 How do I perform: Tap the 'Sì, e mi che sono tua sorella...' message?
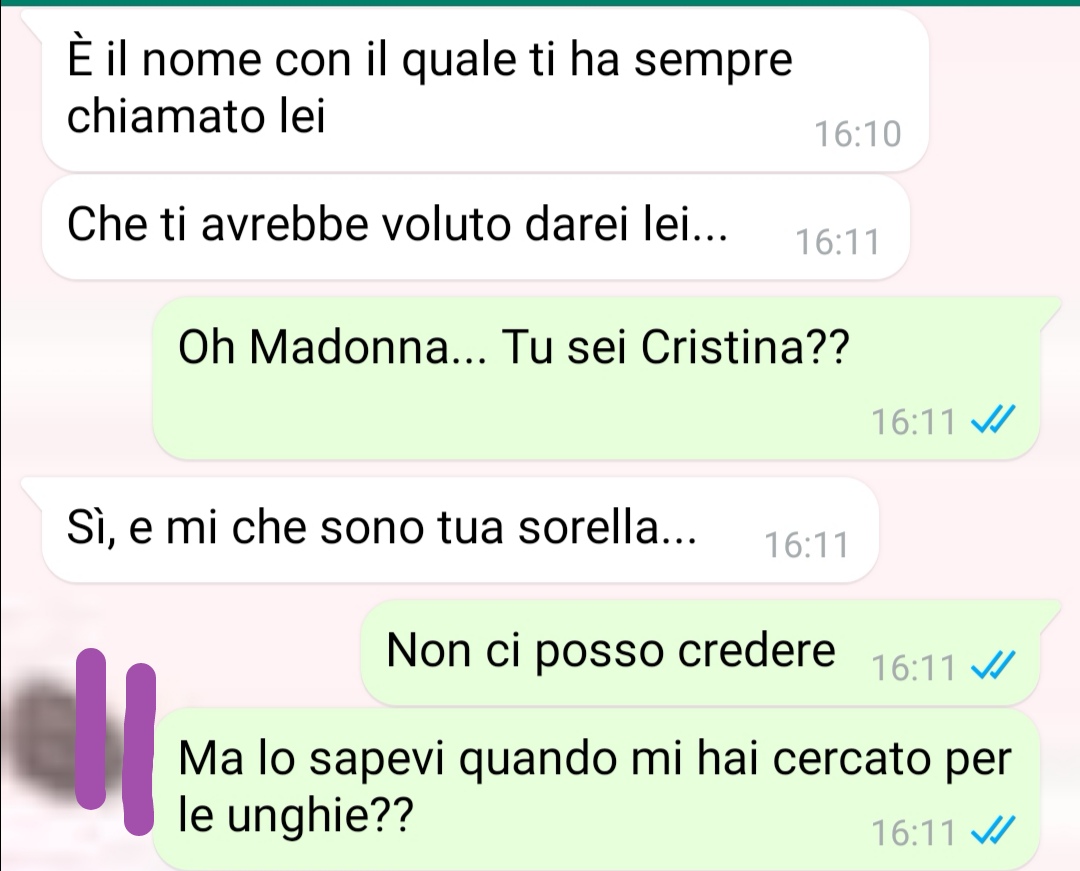click(x=460, y=530)
